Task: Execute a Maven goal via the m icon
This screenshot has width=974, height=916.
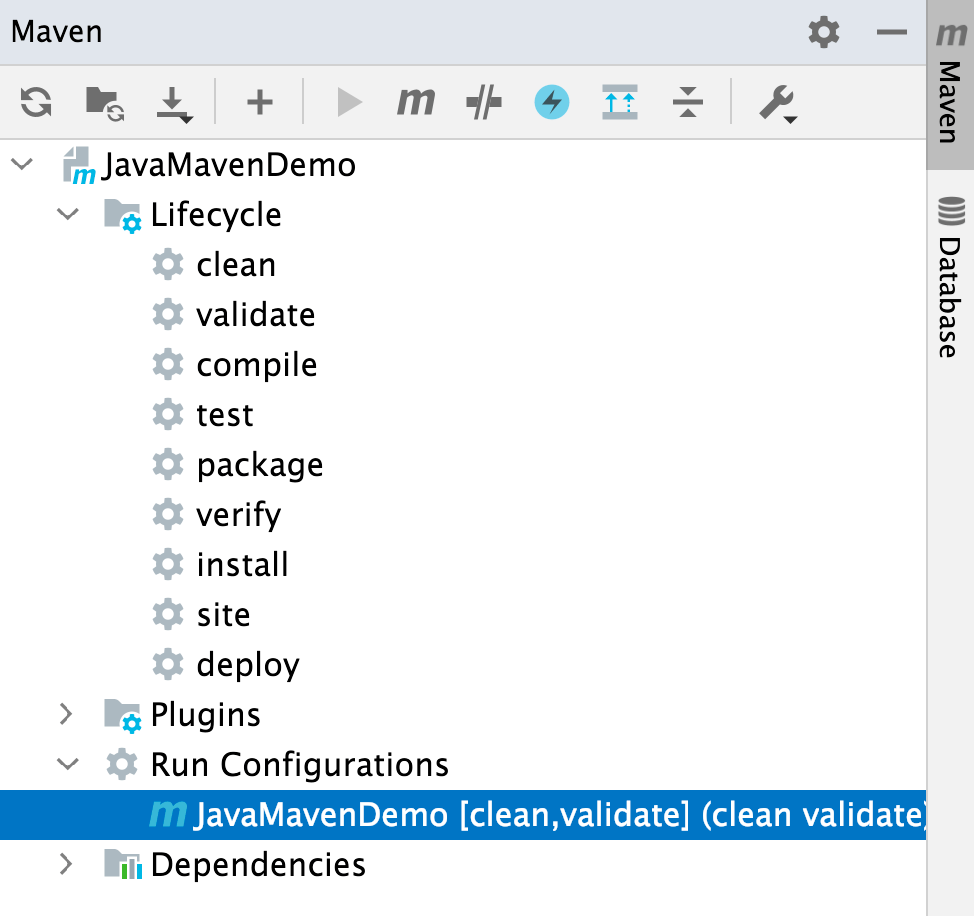Action: click(415, 101)
